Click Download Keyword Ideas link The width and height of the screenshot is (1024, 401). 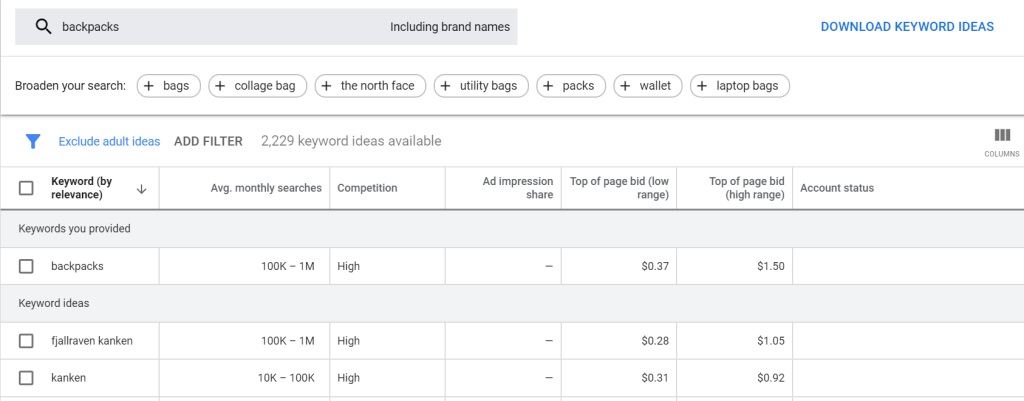click(907, 27)
